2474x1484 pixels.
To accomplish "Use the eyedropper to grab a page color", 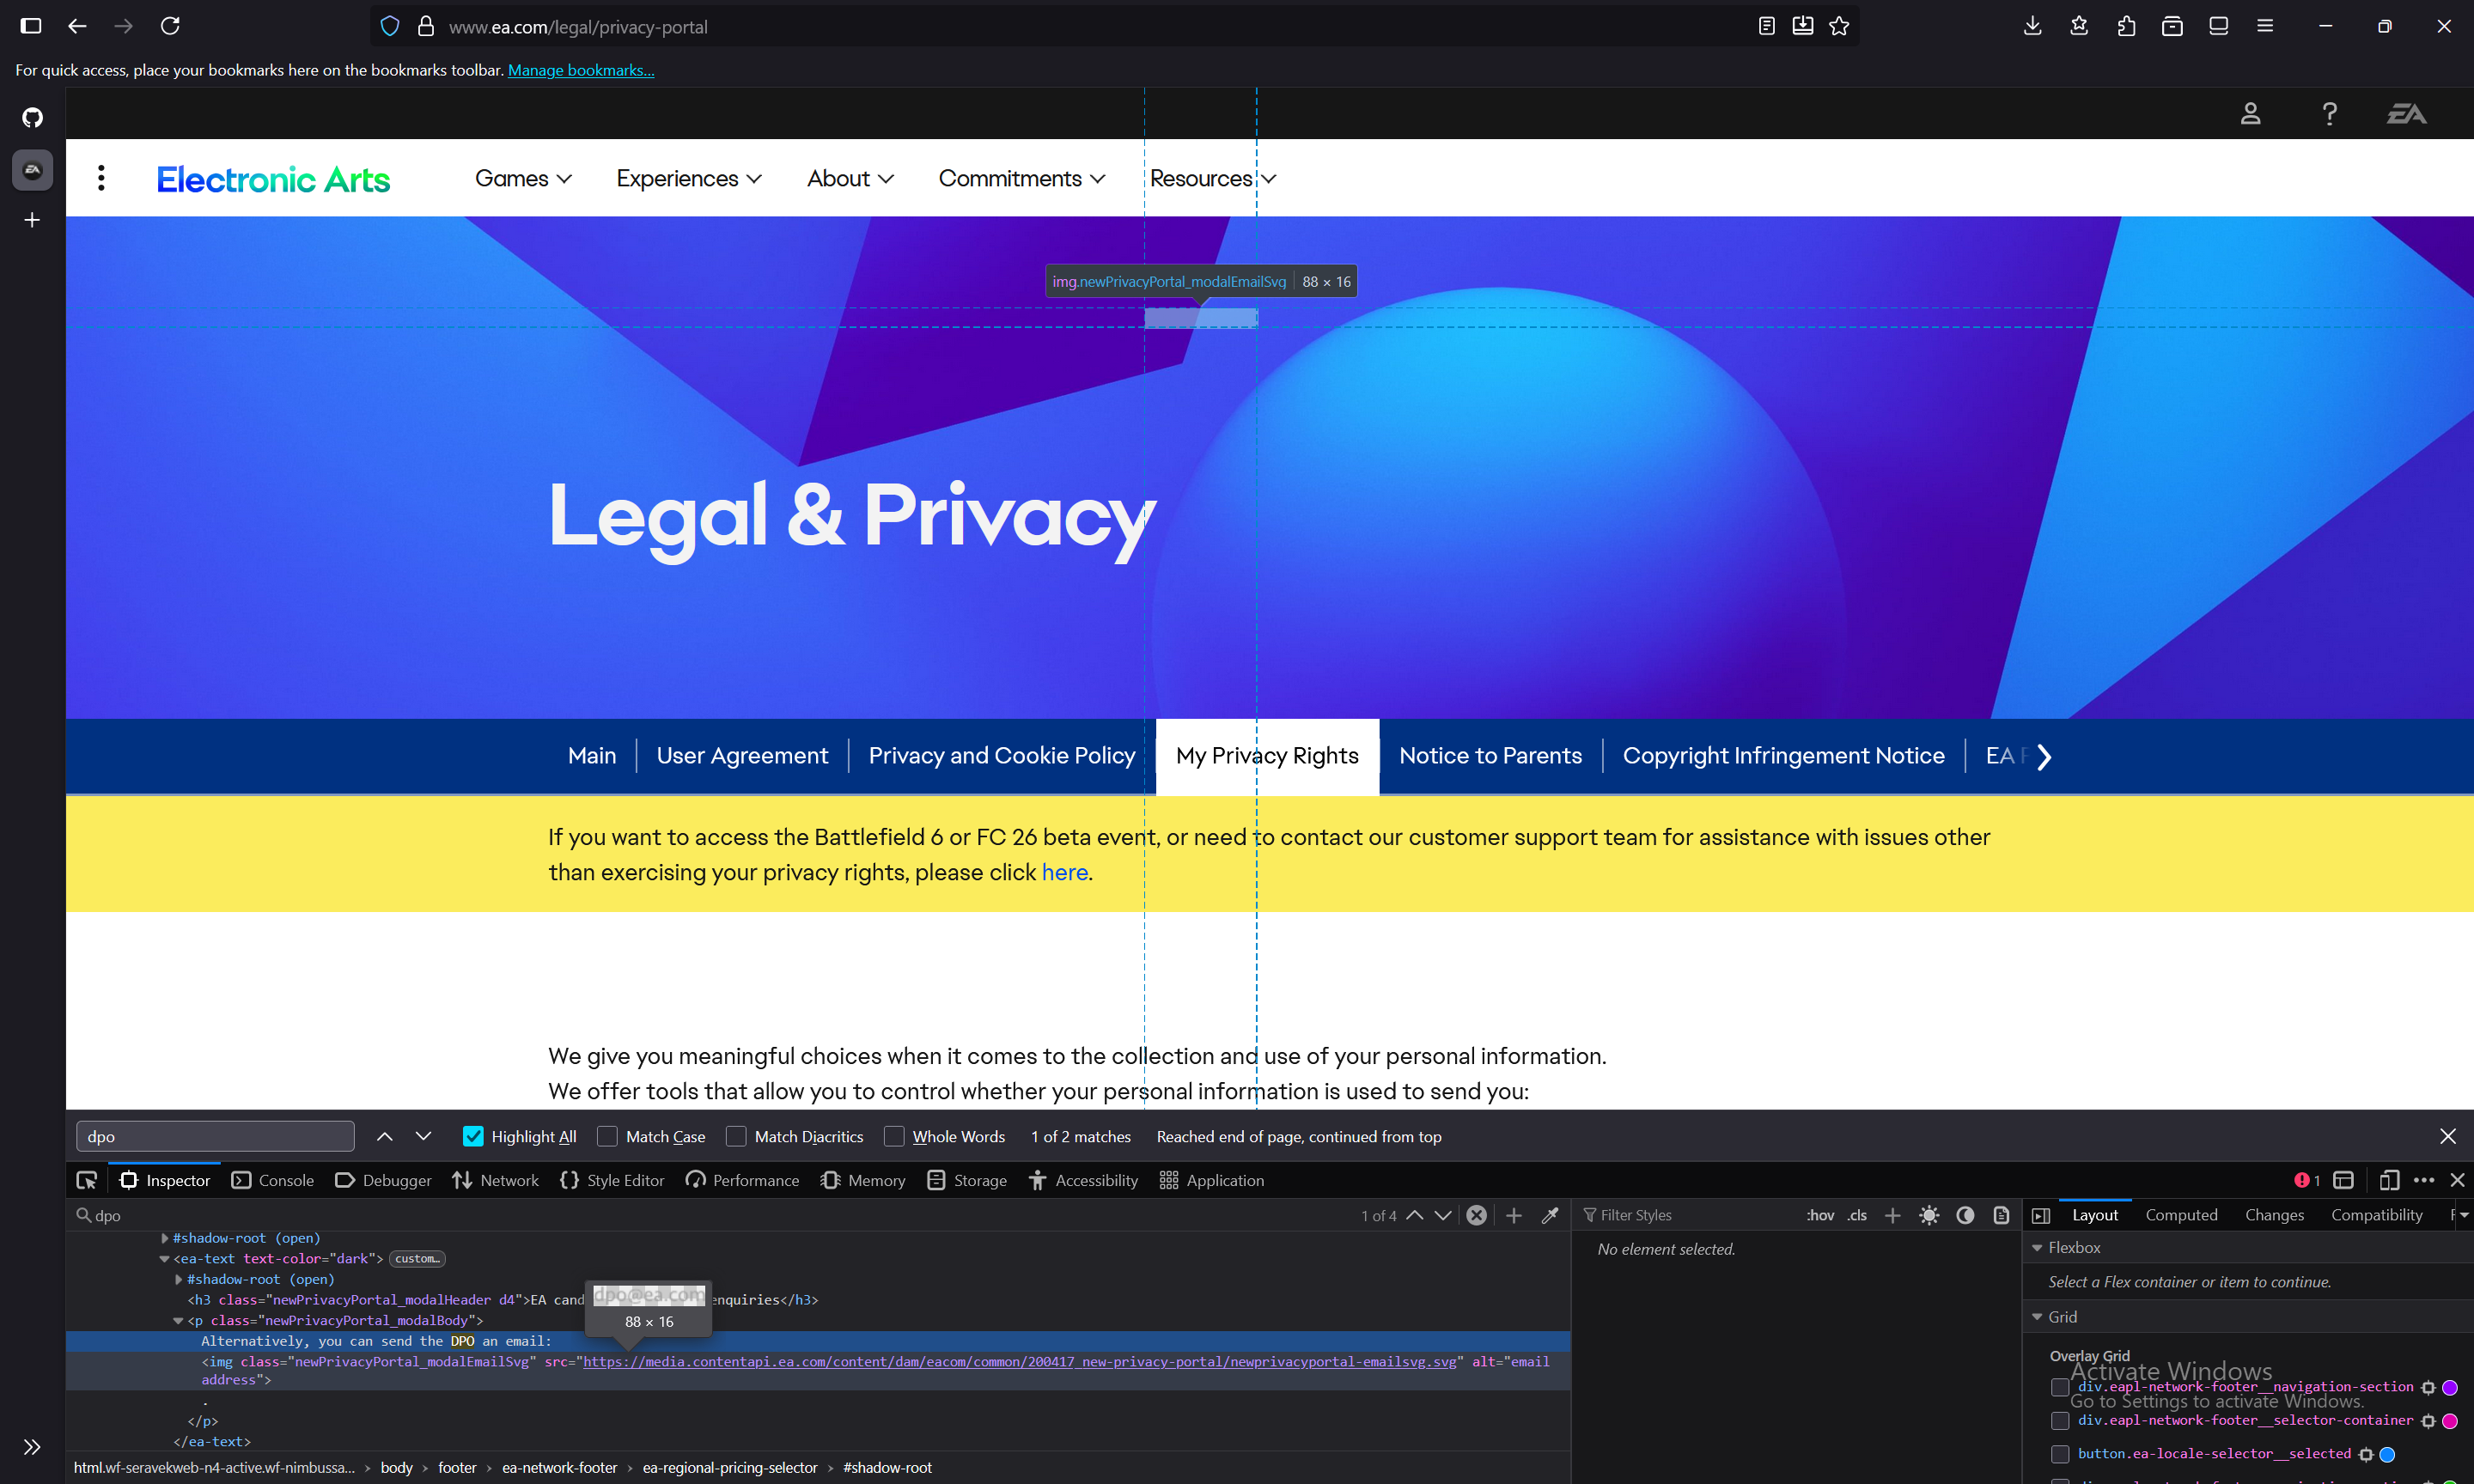I will pyautogui.click(x=1551, y=1215).
